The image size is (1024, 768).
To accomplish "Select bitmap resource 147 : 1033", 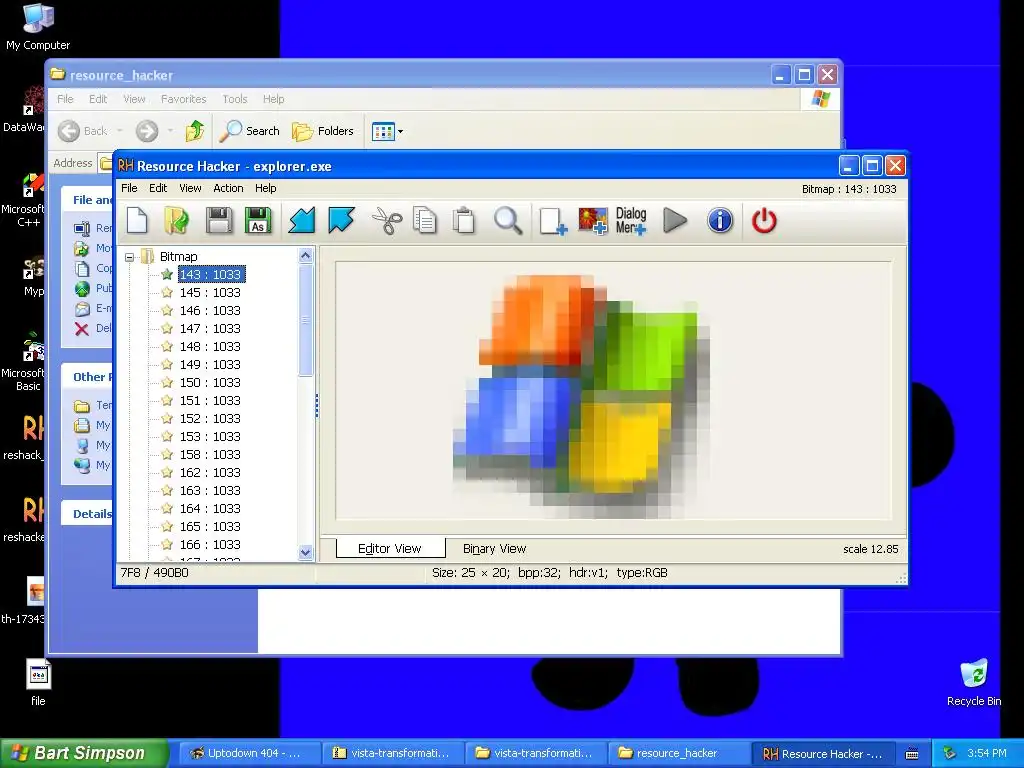I will coord(210,328).
